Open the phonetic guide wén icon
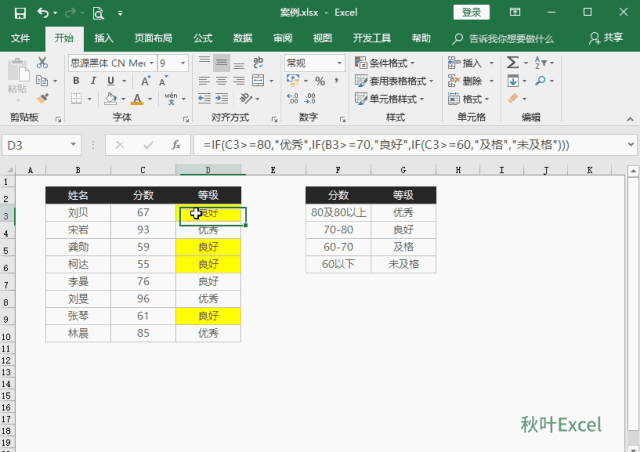The image size is (640, 452). (171, 98)
